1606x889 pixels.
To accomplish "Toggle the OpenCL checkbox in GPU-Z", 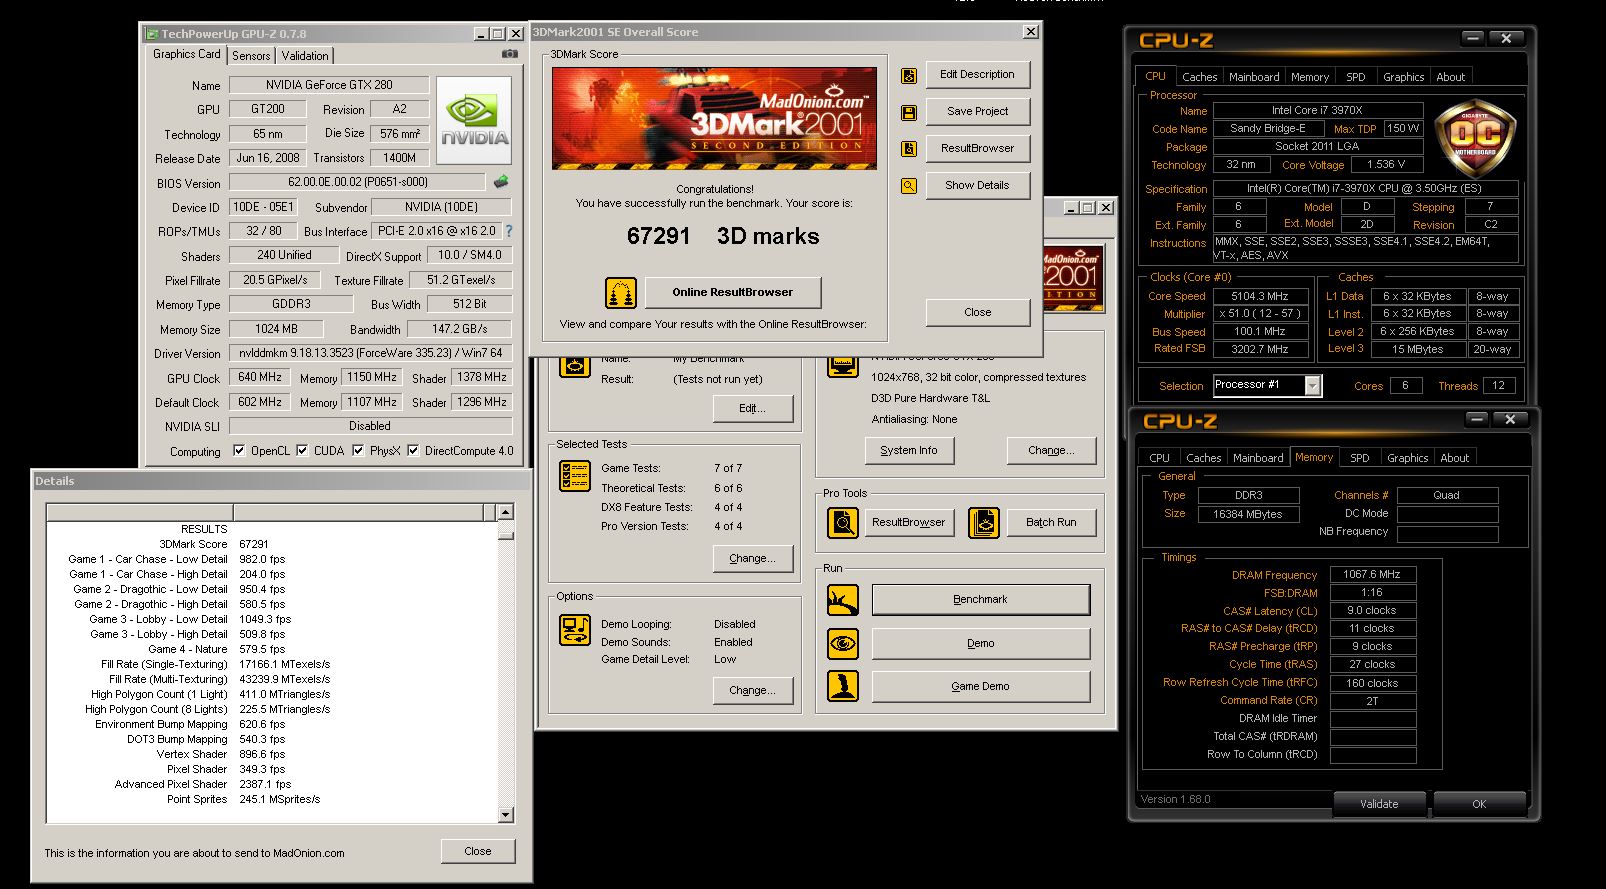I will [239, 450].
